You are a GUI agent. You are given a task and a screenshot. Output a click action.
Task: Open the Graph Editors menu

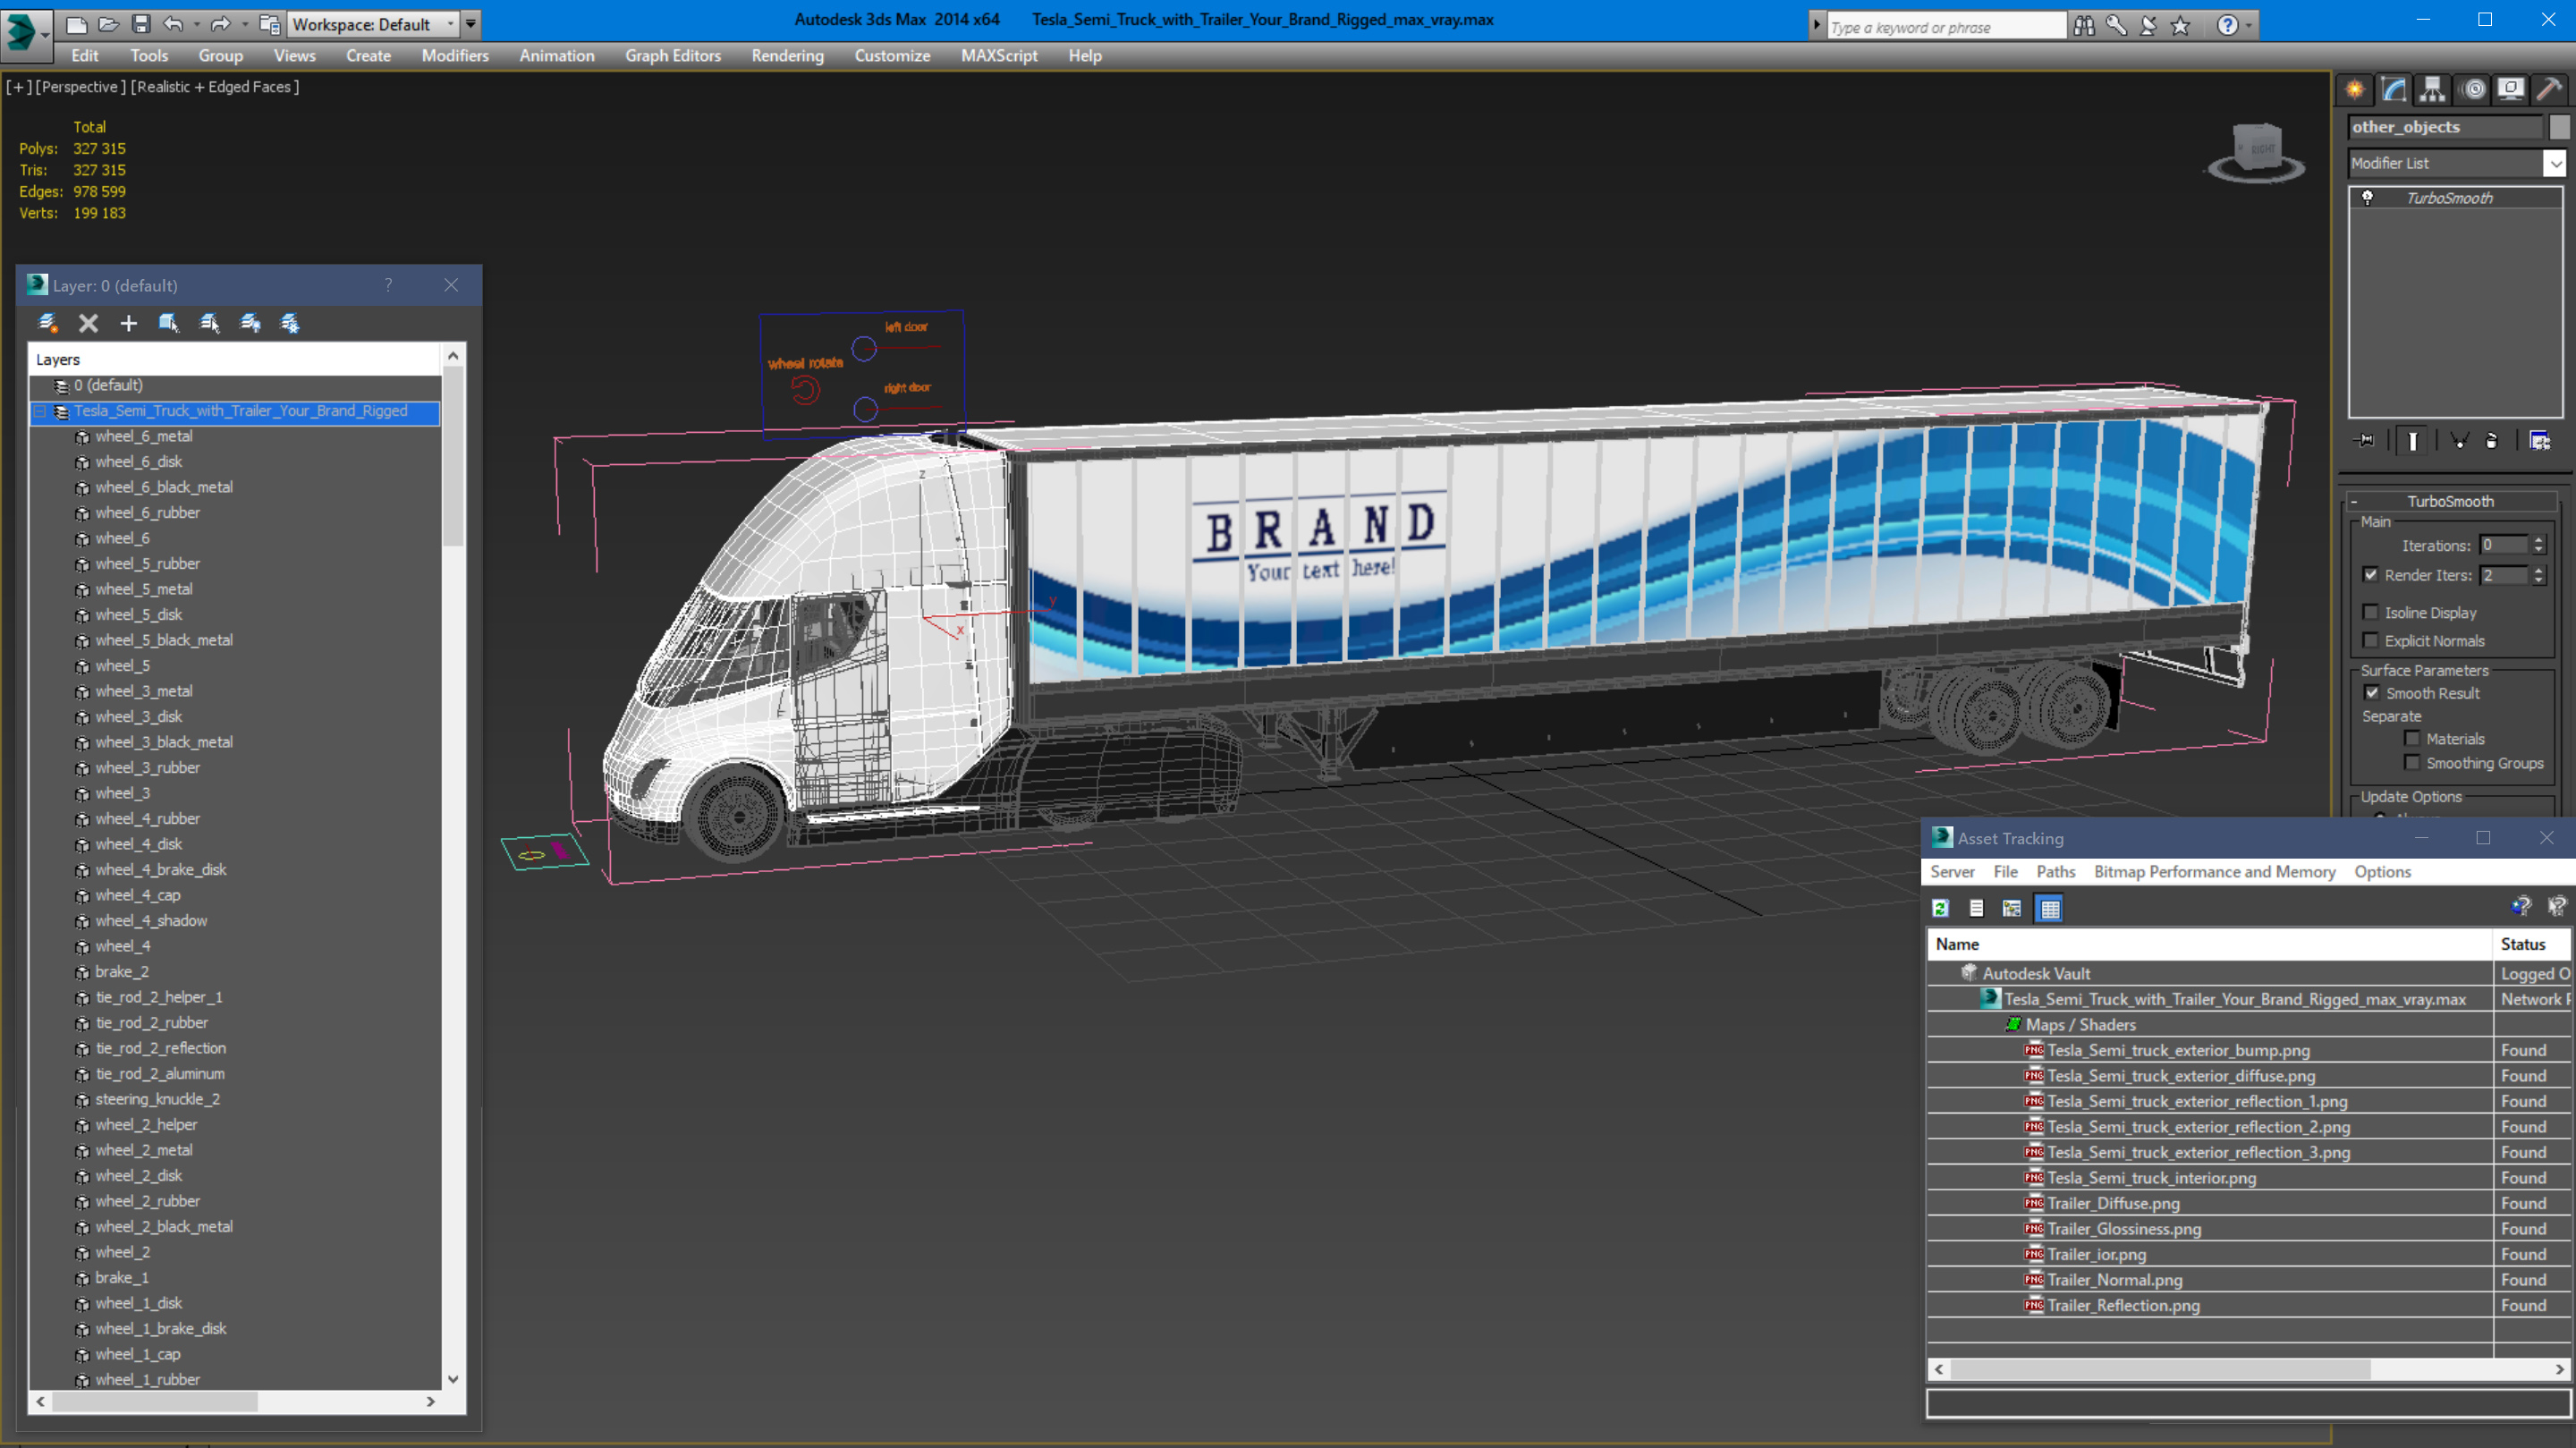click(x=673, y=56)
